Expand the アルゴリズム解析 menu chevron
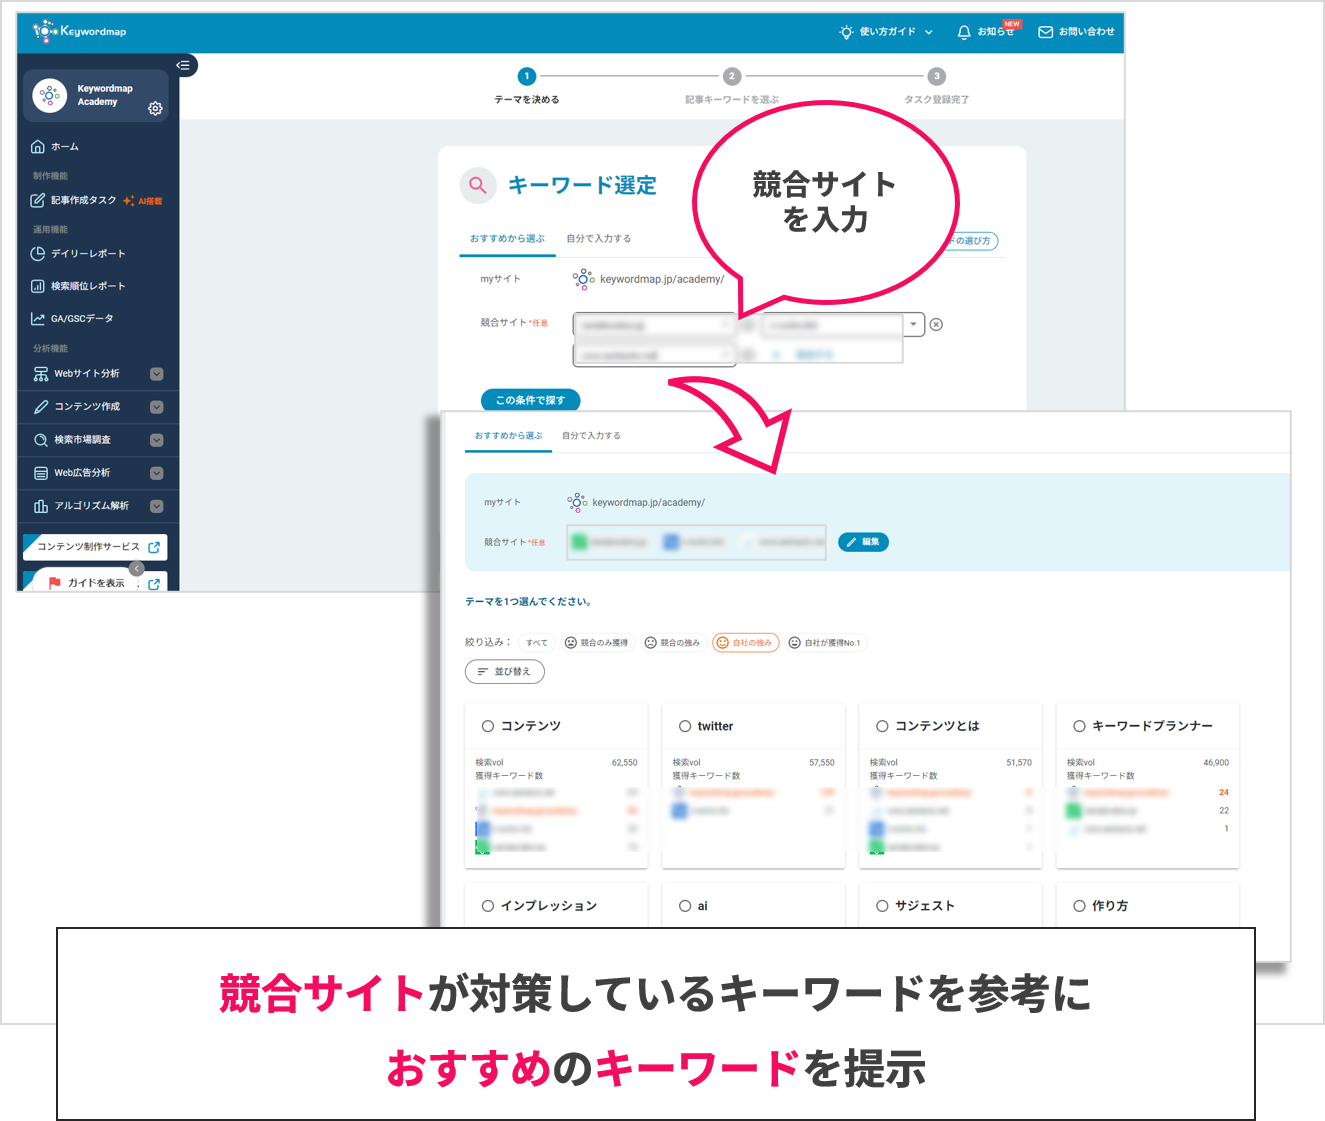 (157, 506)
